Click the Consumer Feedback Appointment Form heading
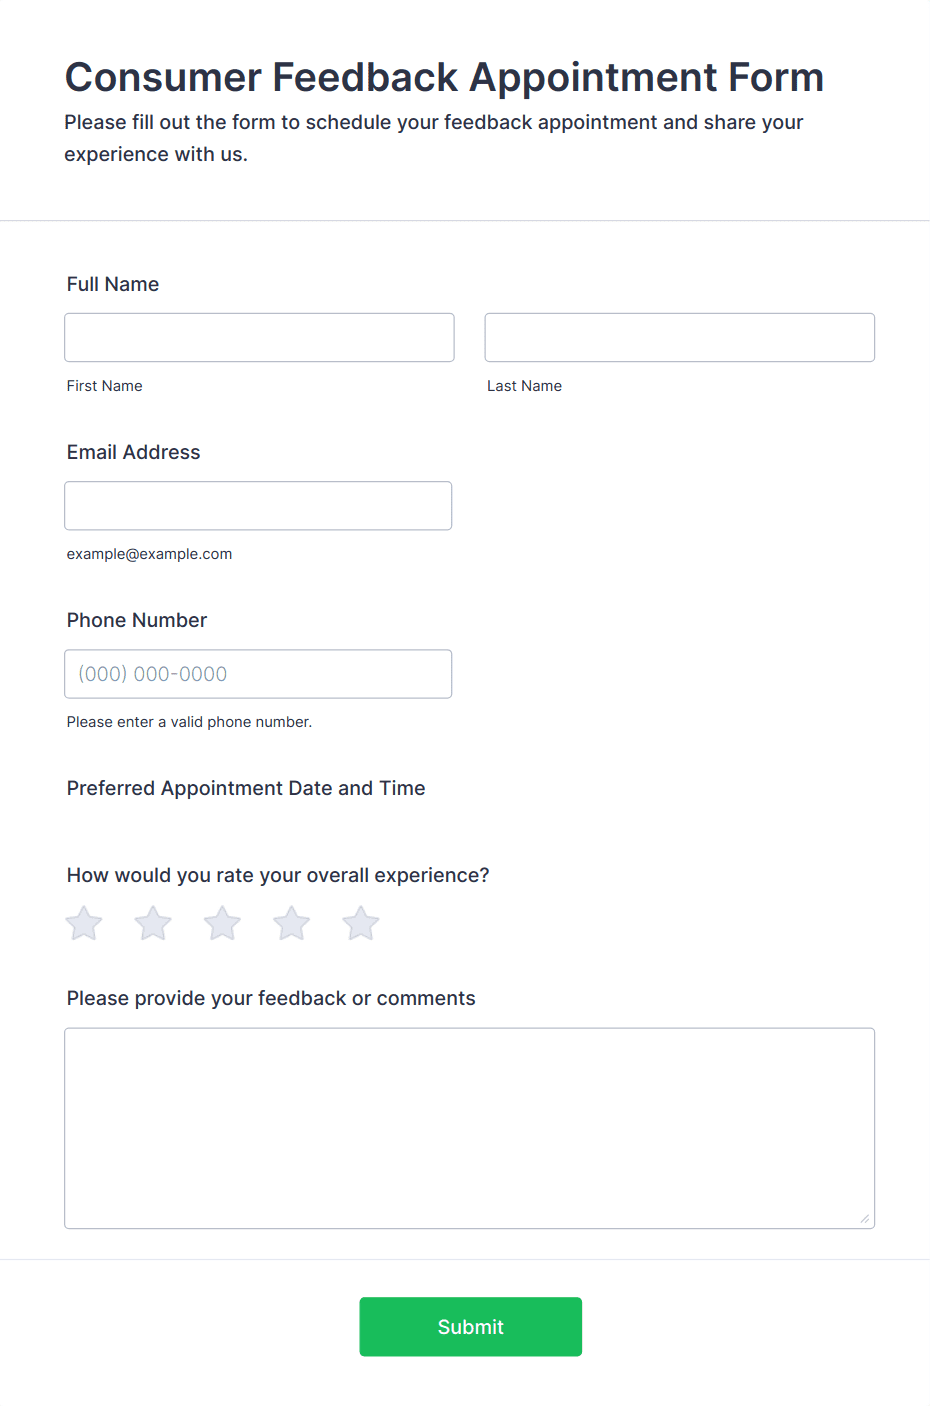Image resolution: width=930 pixels, height=1406 pixels. (444, 77)
